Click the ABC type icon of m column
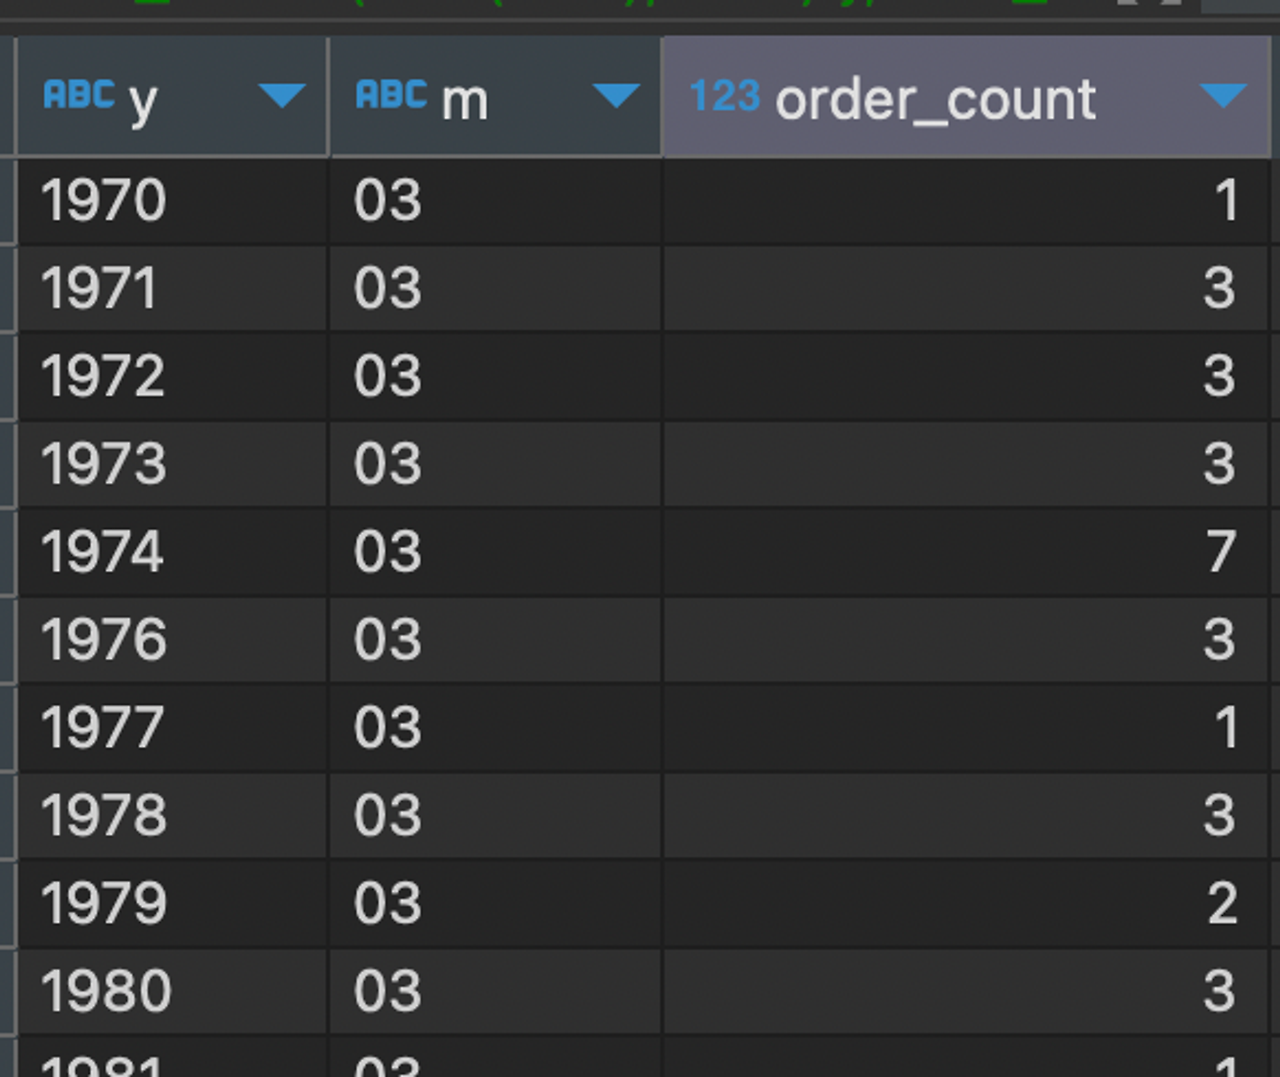Image resolution: width=1280 pixels, height=1077 pixels. 392,95
